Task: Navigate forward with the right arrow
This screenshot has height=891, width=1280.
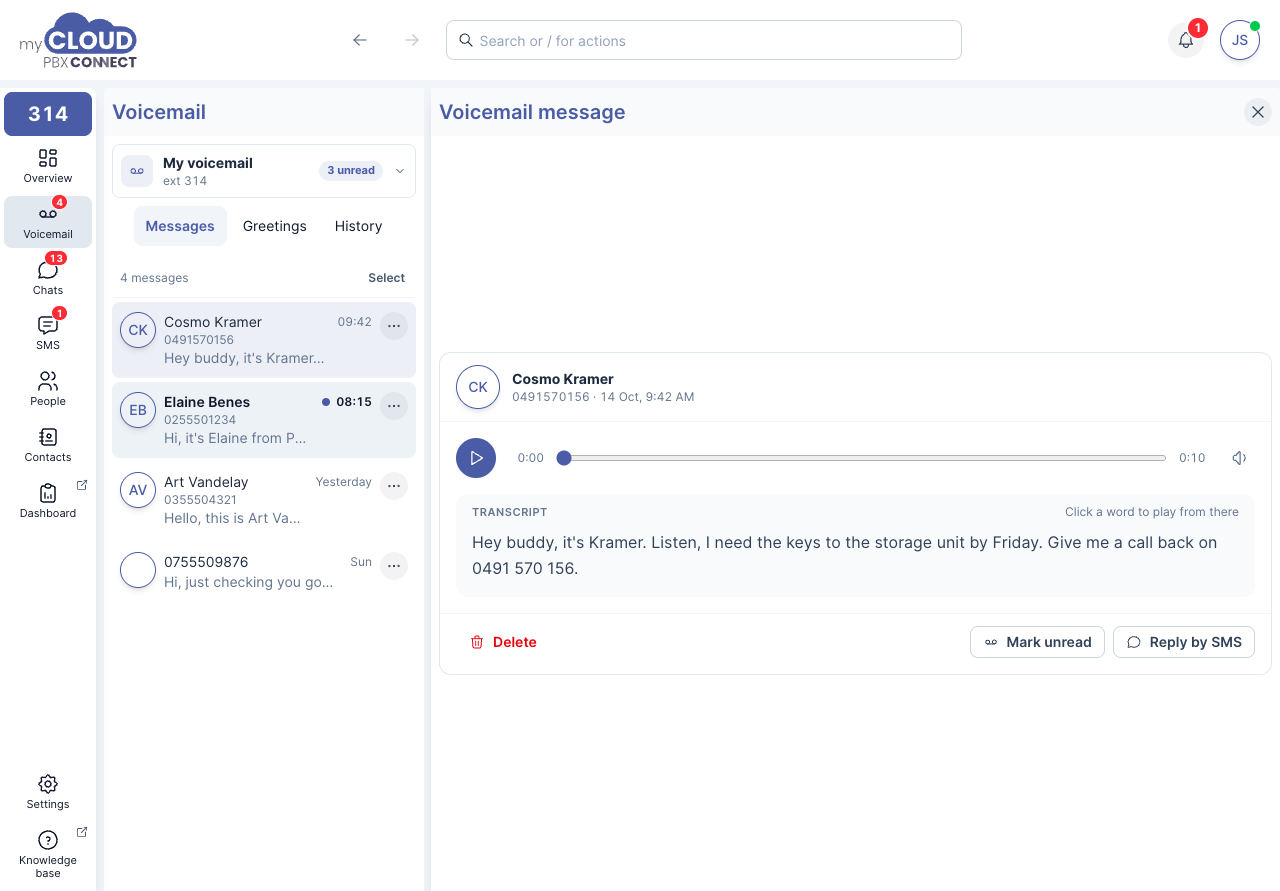Action: [412, 40]
